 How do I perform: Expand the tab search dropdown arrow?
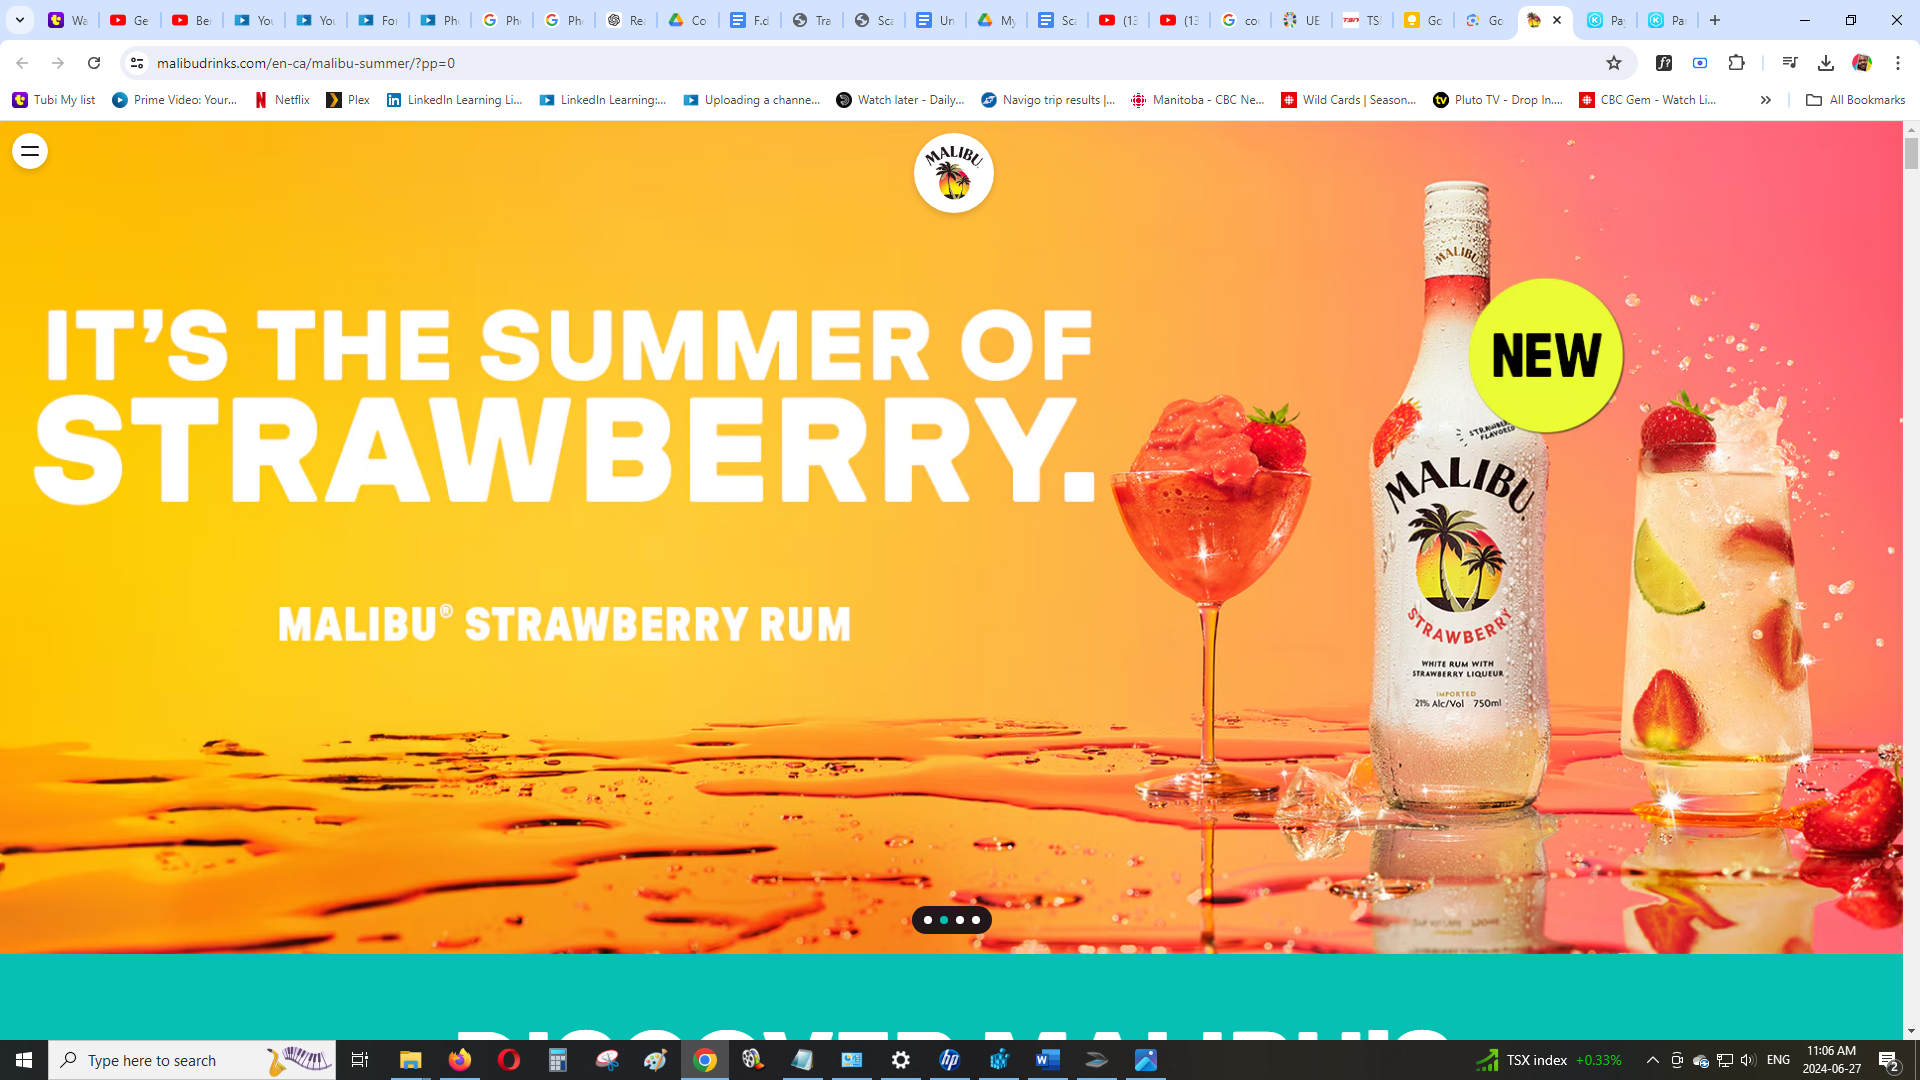pyautogui.click(x=20, y=20)
